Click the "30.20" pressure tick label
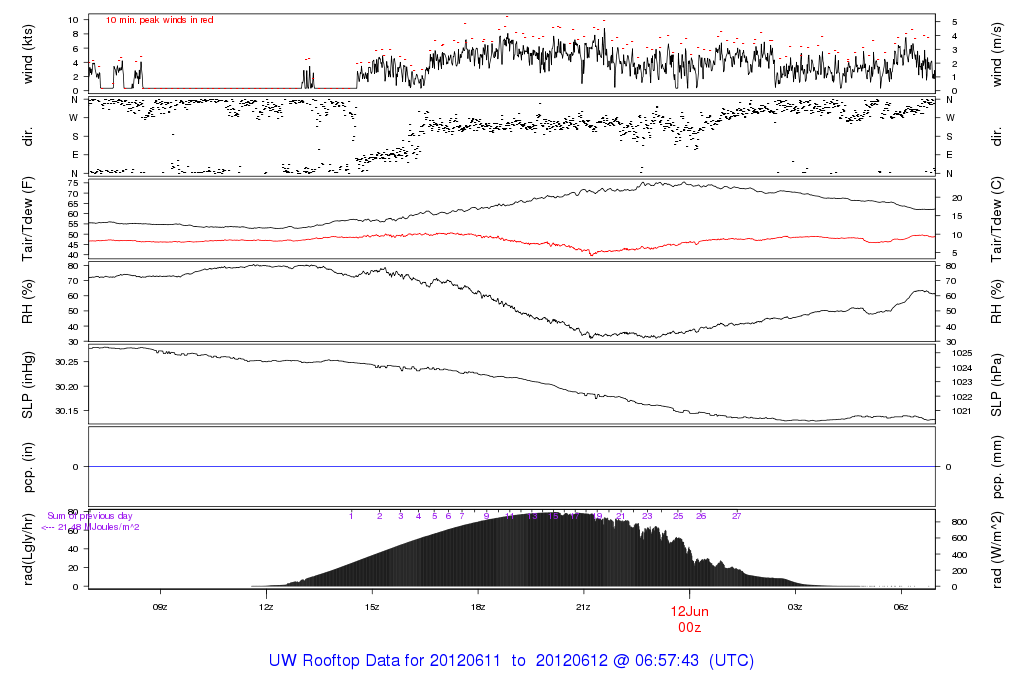This screenshot has height=700, width=1024. click(67, 387)
